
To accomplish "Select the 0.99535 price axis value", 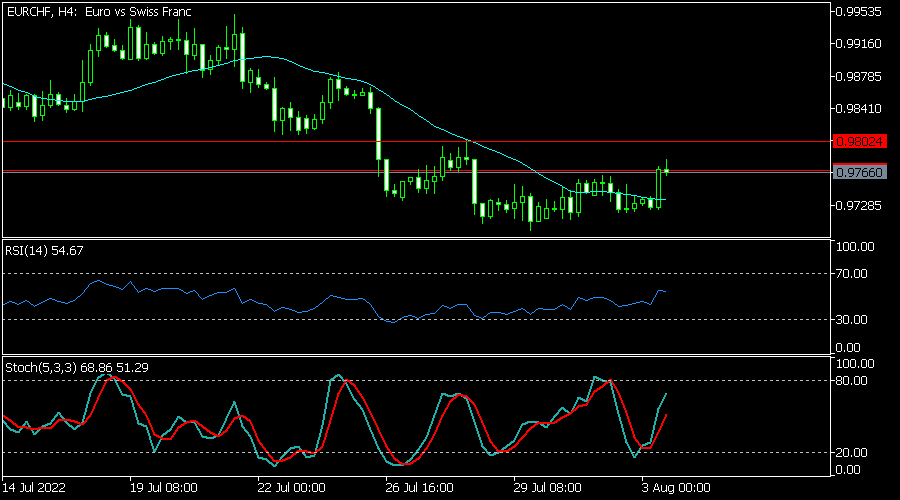I will click(859, 11).
